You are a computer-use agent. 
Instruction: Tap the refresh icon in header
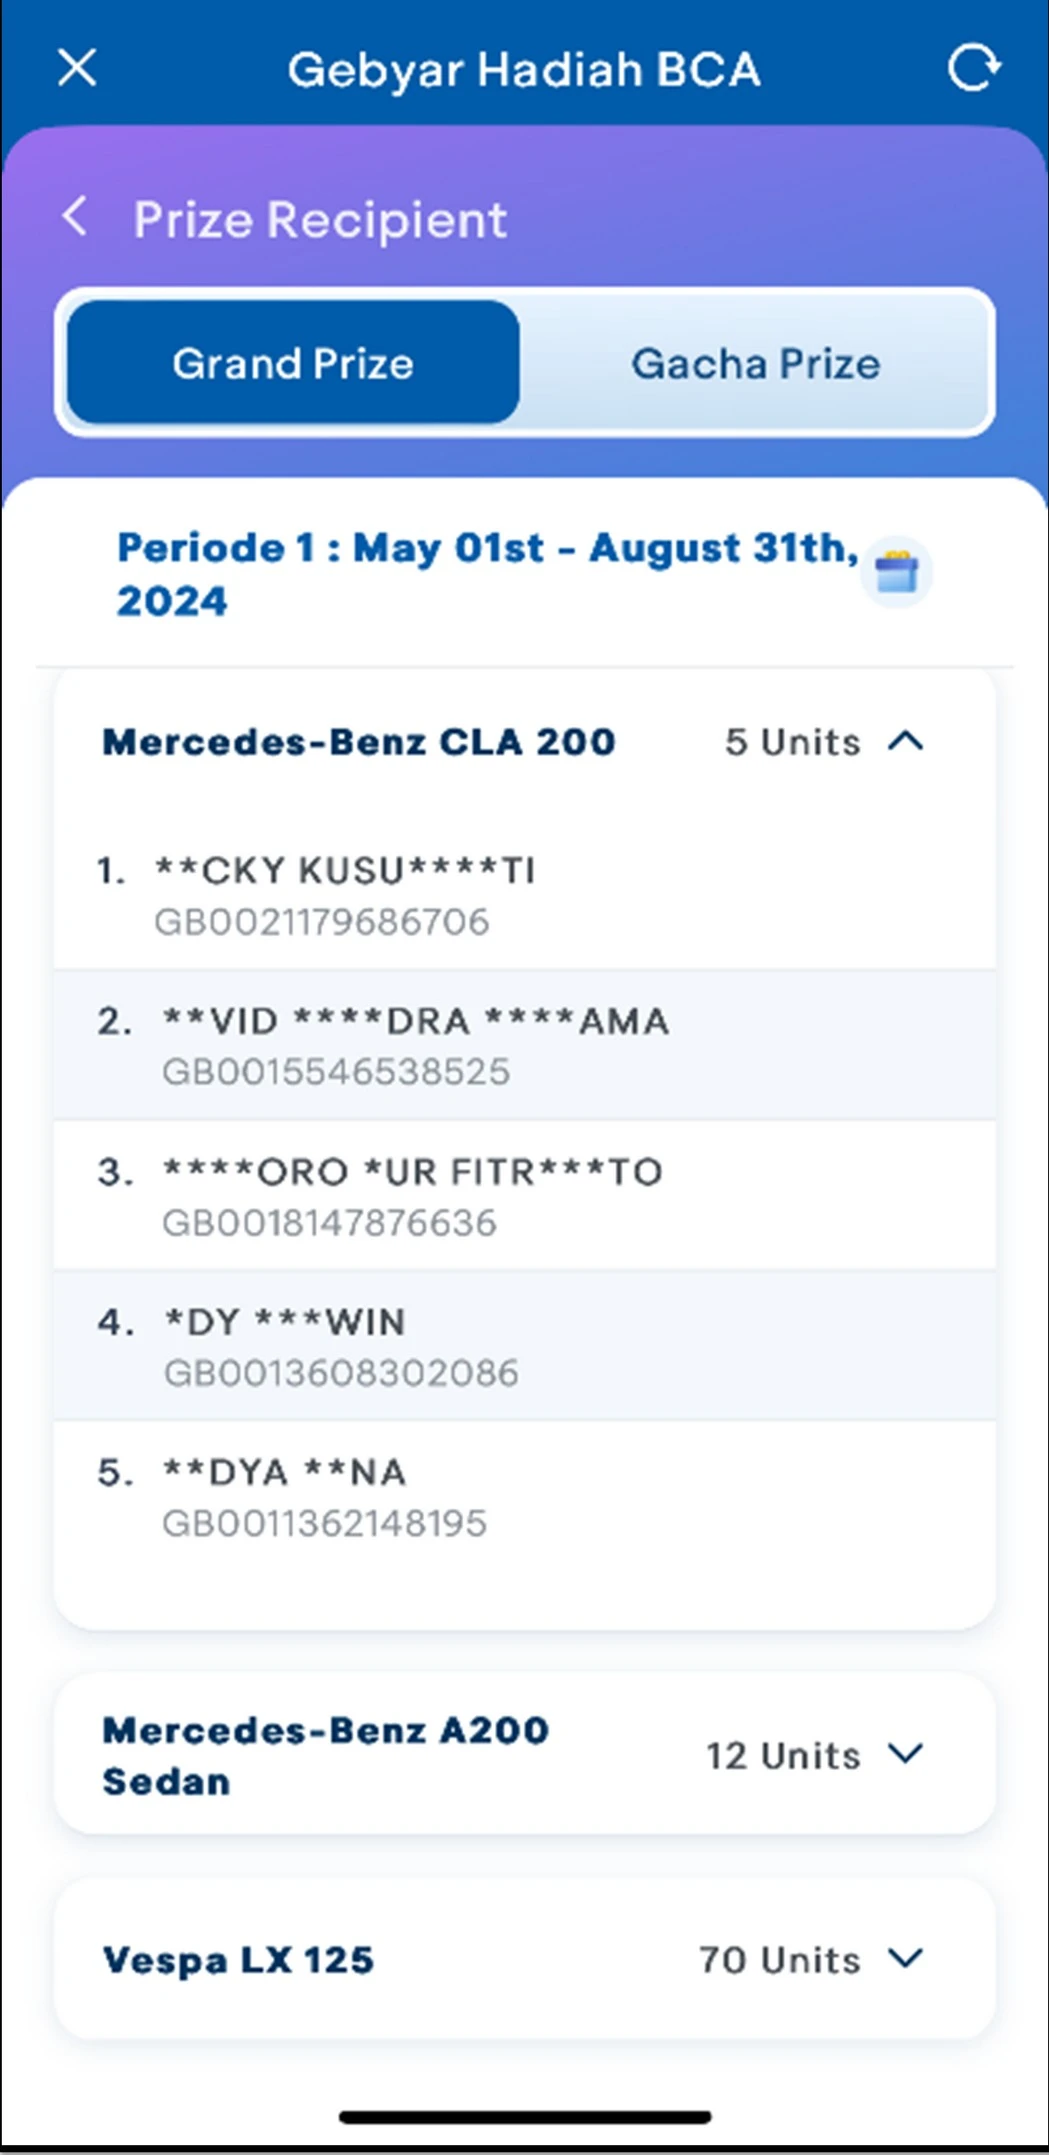pyautogui.click(x=973, y=68)
